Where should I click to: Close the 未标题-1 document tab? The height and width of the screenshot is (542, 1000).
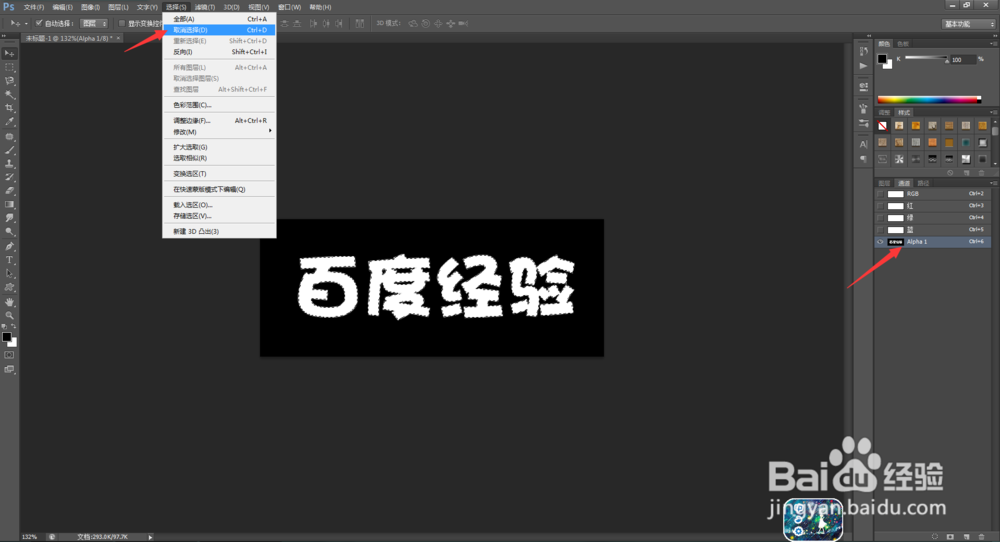(118, 38)
